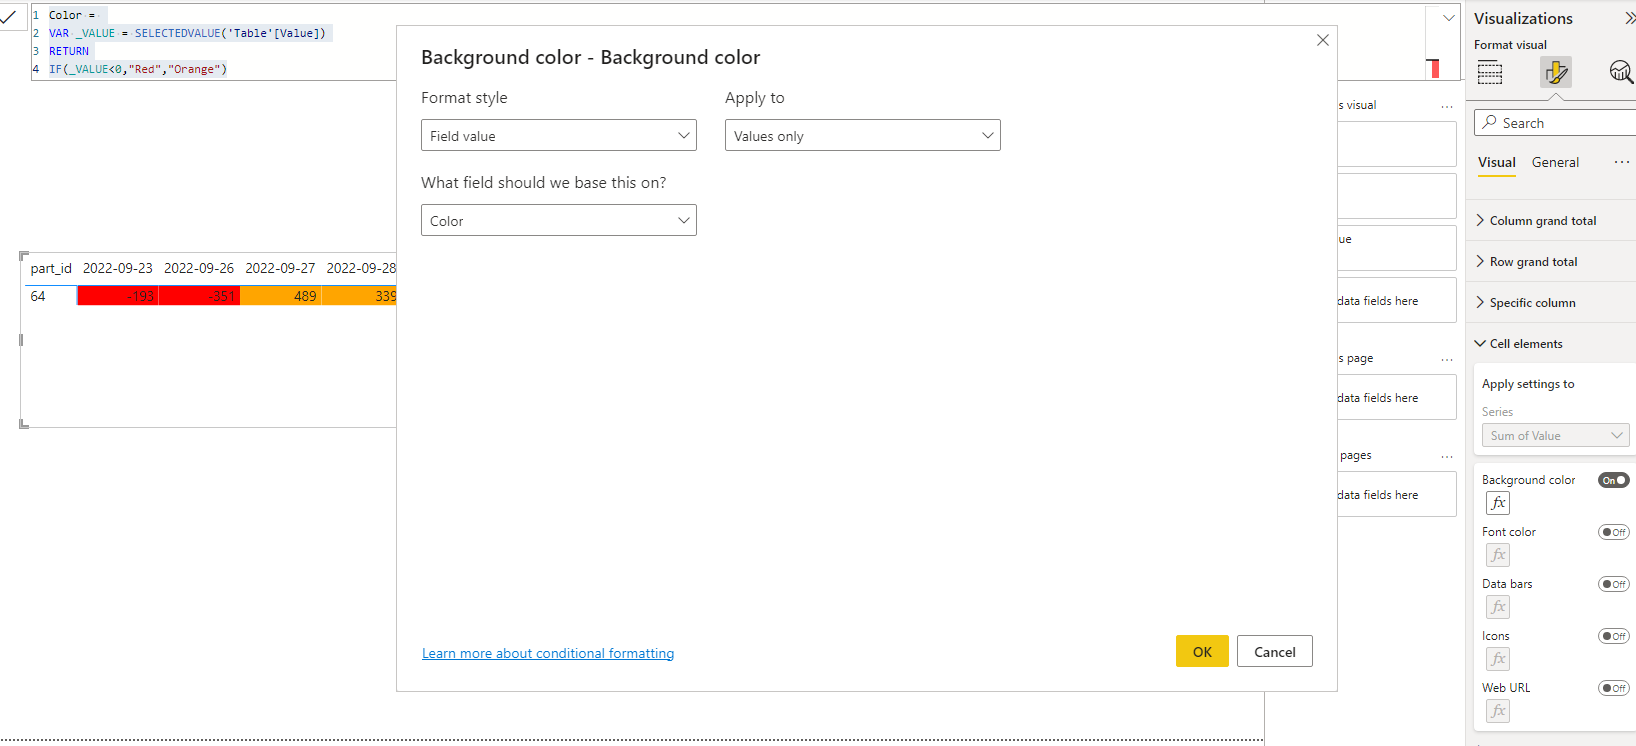
Task: Expand the formula bar chevron
Action: 1448,18
